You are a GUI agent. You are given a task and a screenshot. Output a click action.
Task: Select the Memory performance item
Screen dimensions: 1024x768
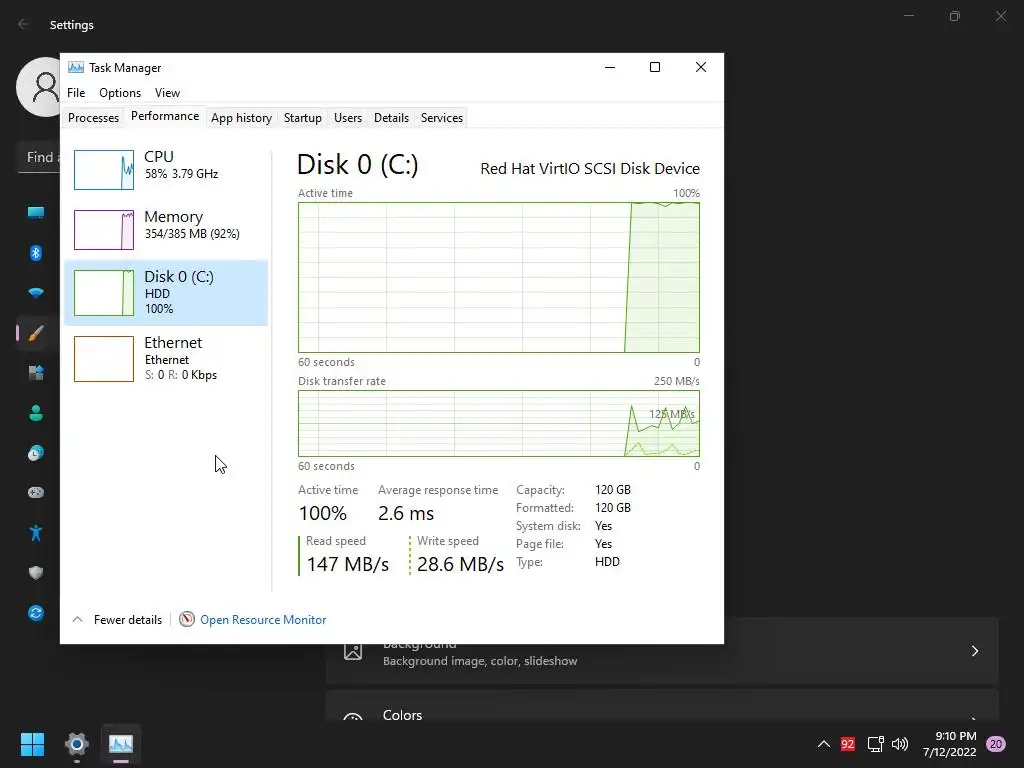click(x=166, y=229)
